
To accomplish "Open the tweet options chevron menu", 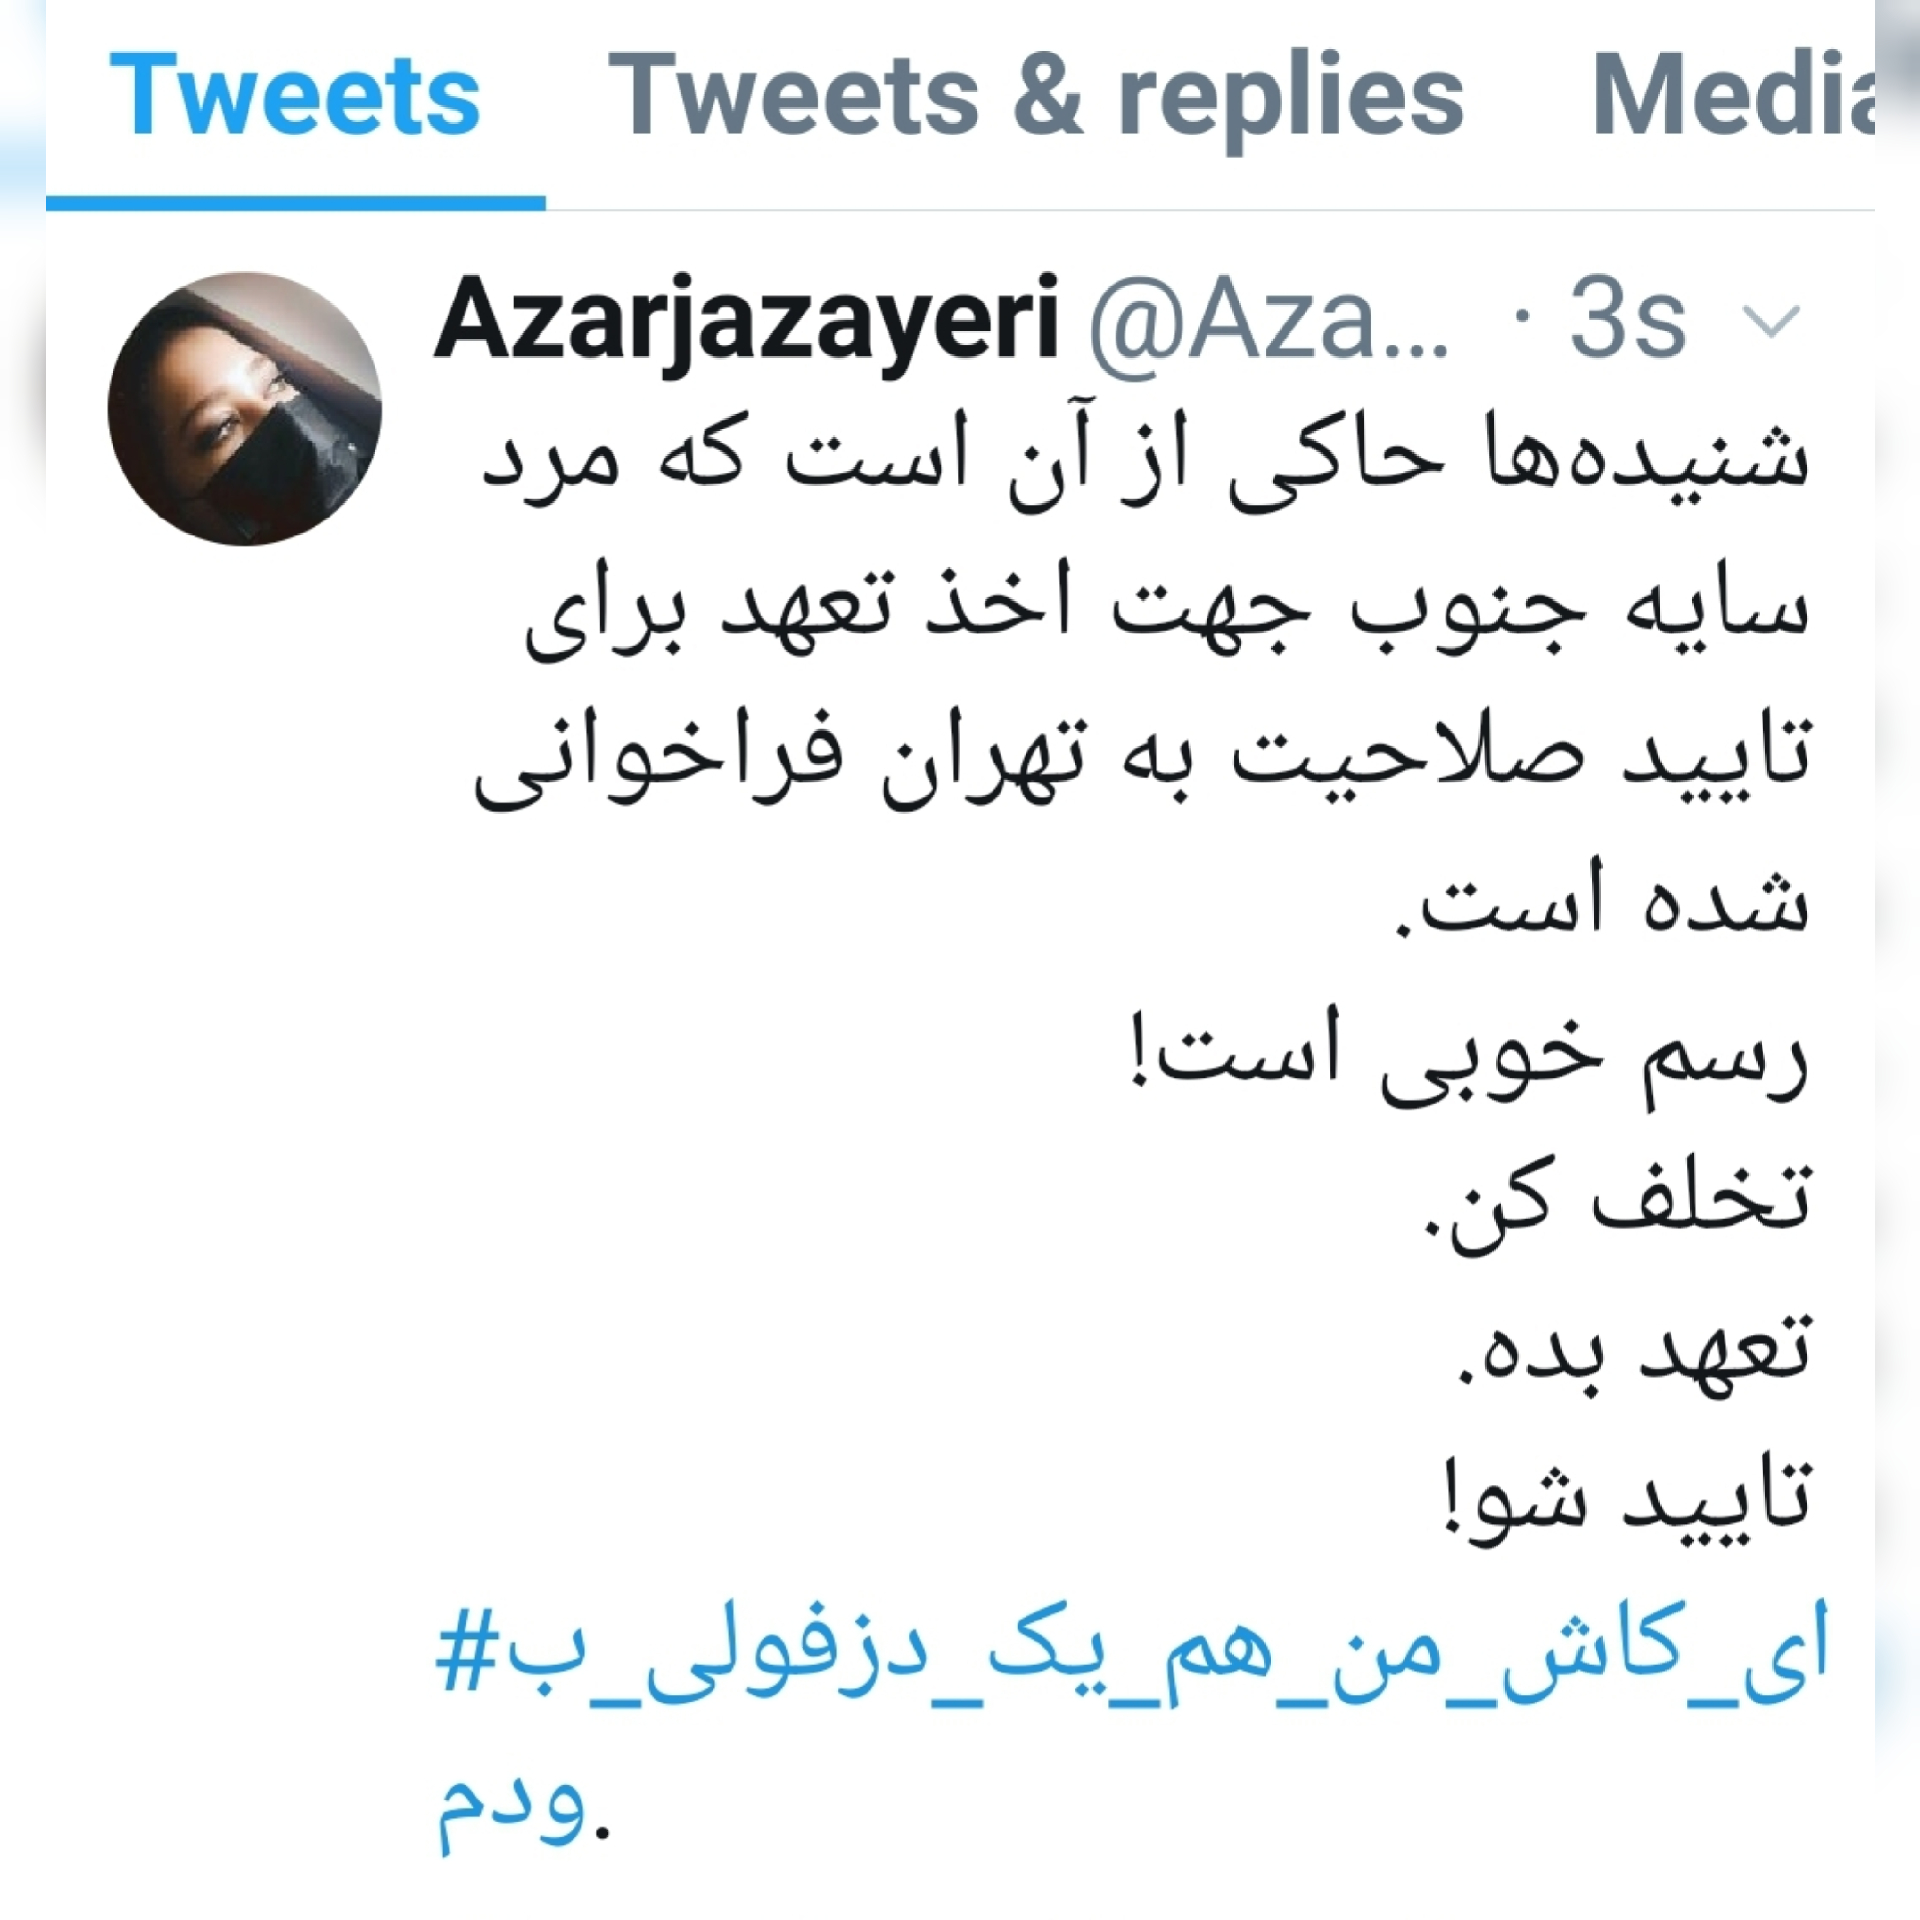I will point(1771,322).
